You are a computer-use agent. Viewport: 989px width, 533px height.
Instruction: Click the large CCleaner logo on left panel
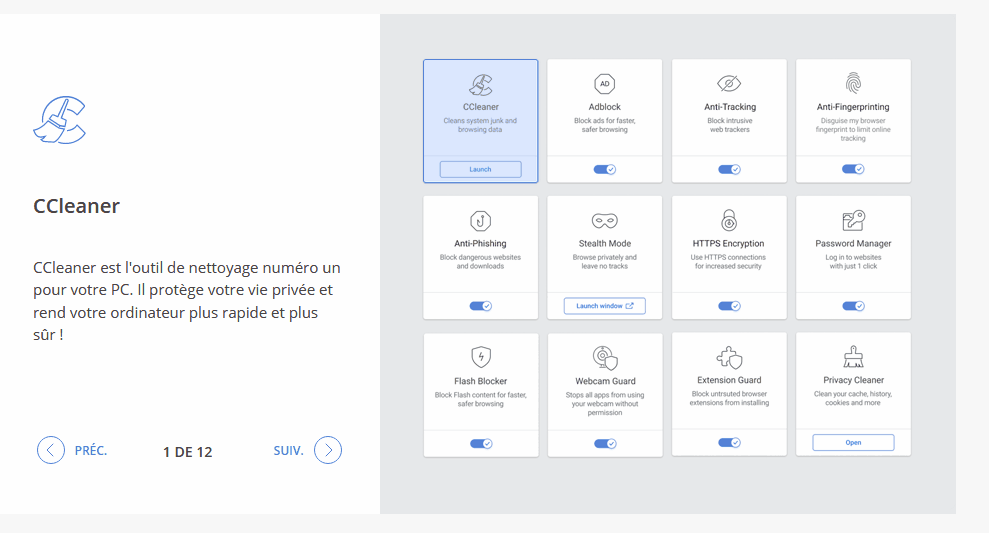(60, 120)
